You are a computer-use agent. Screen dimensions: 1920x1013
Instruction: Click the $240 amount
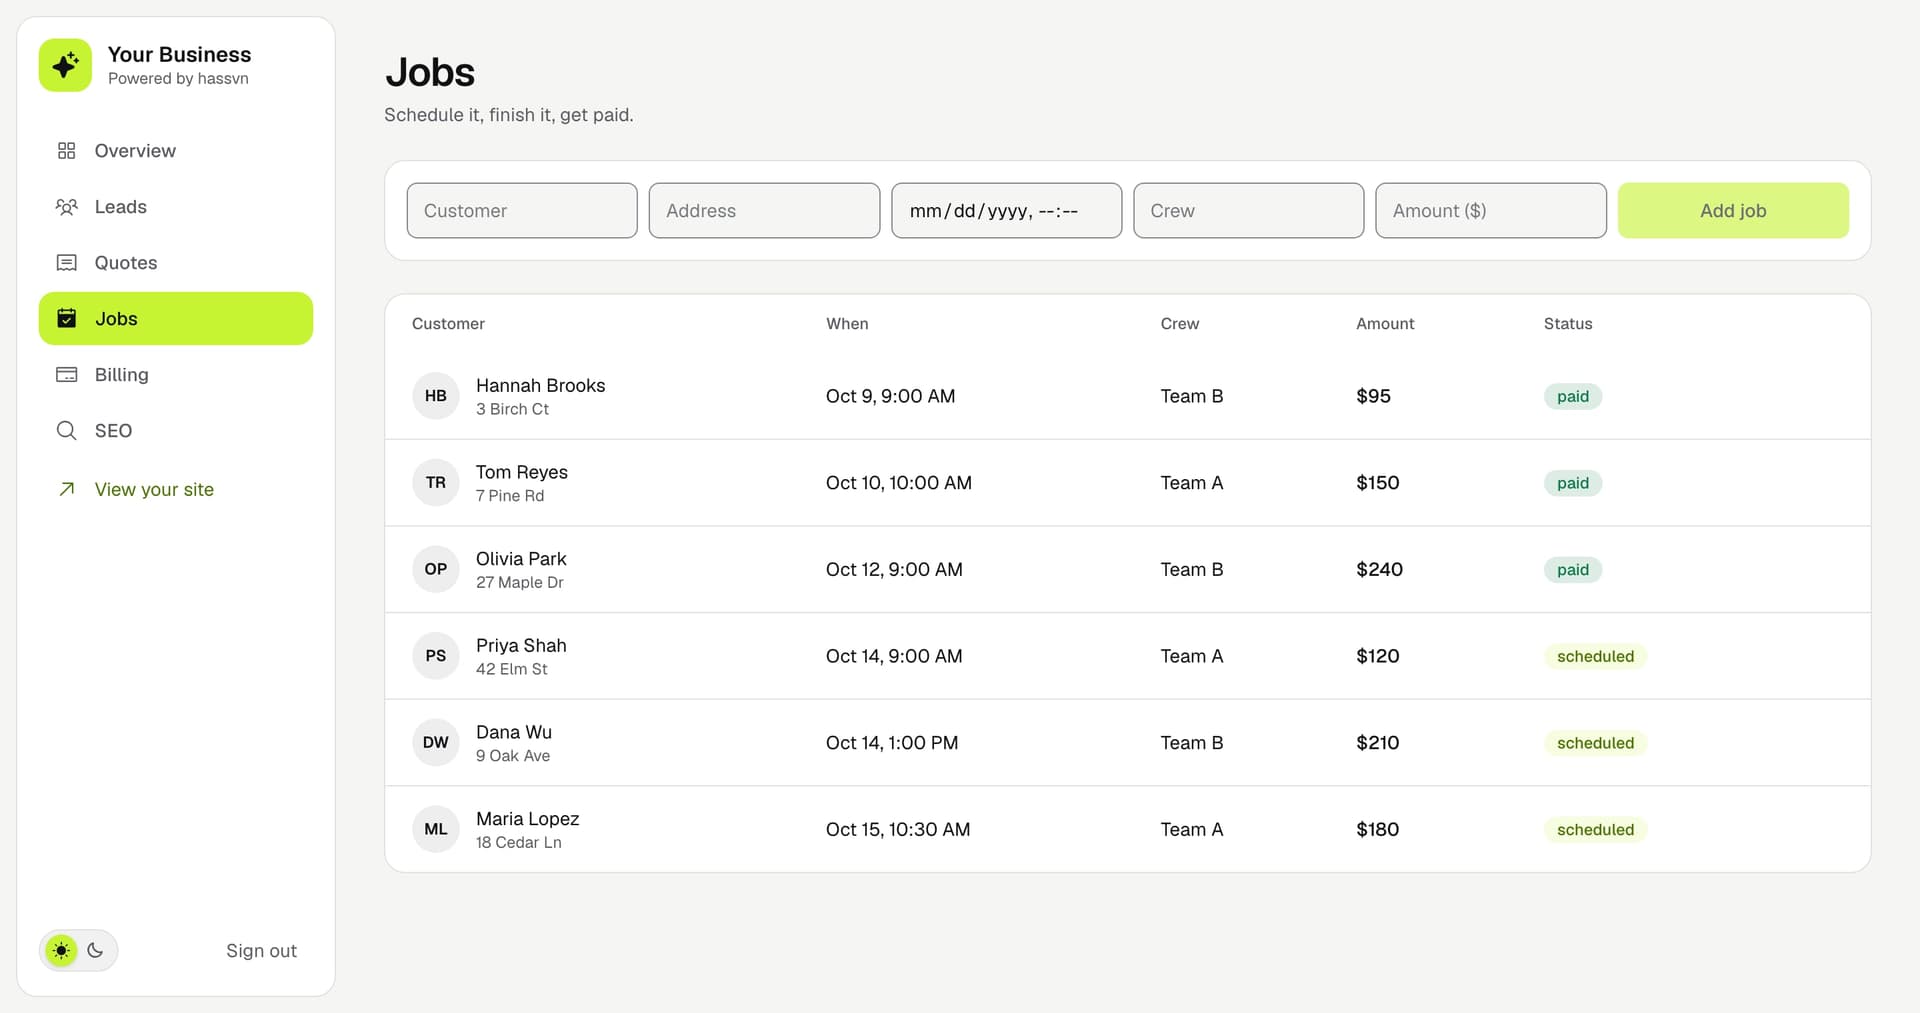coord(1379,569)
